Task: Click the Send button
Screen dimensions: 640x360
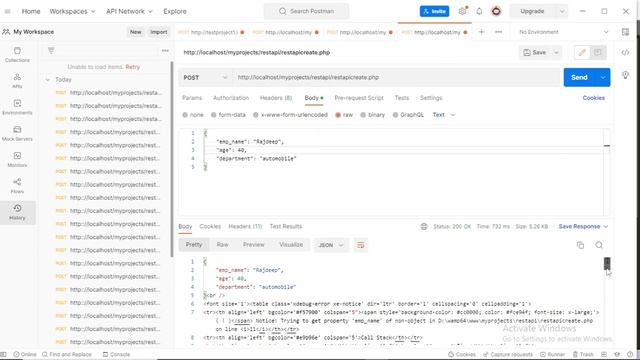Action: (x=580, y=78)
